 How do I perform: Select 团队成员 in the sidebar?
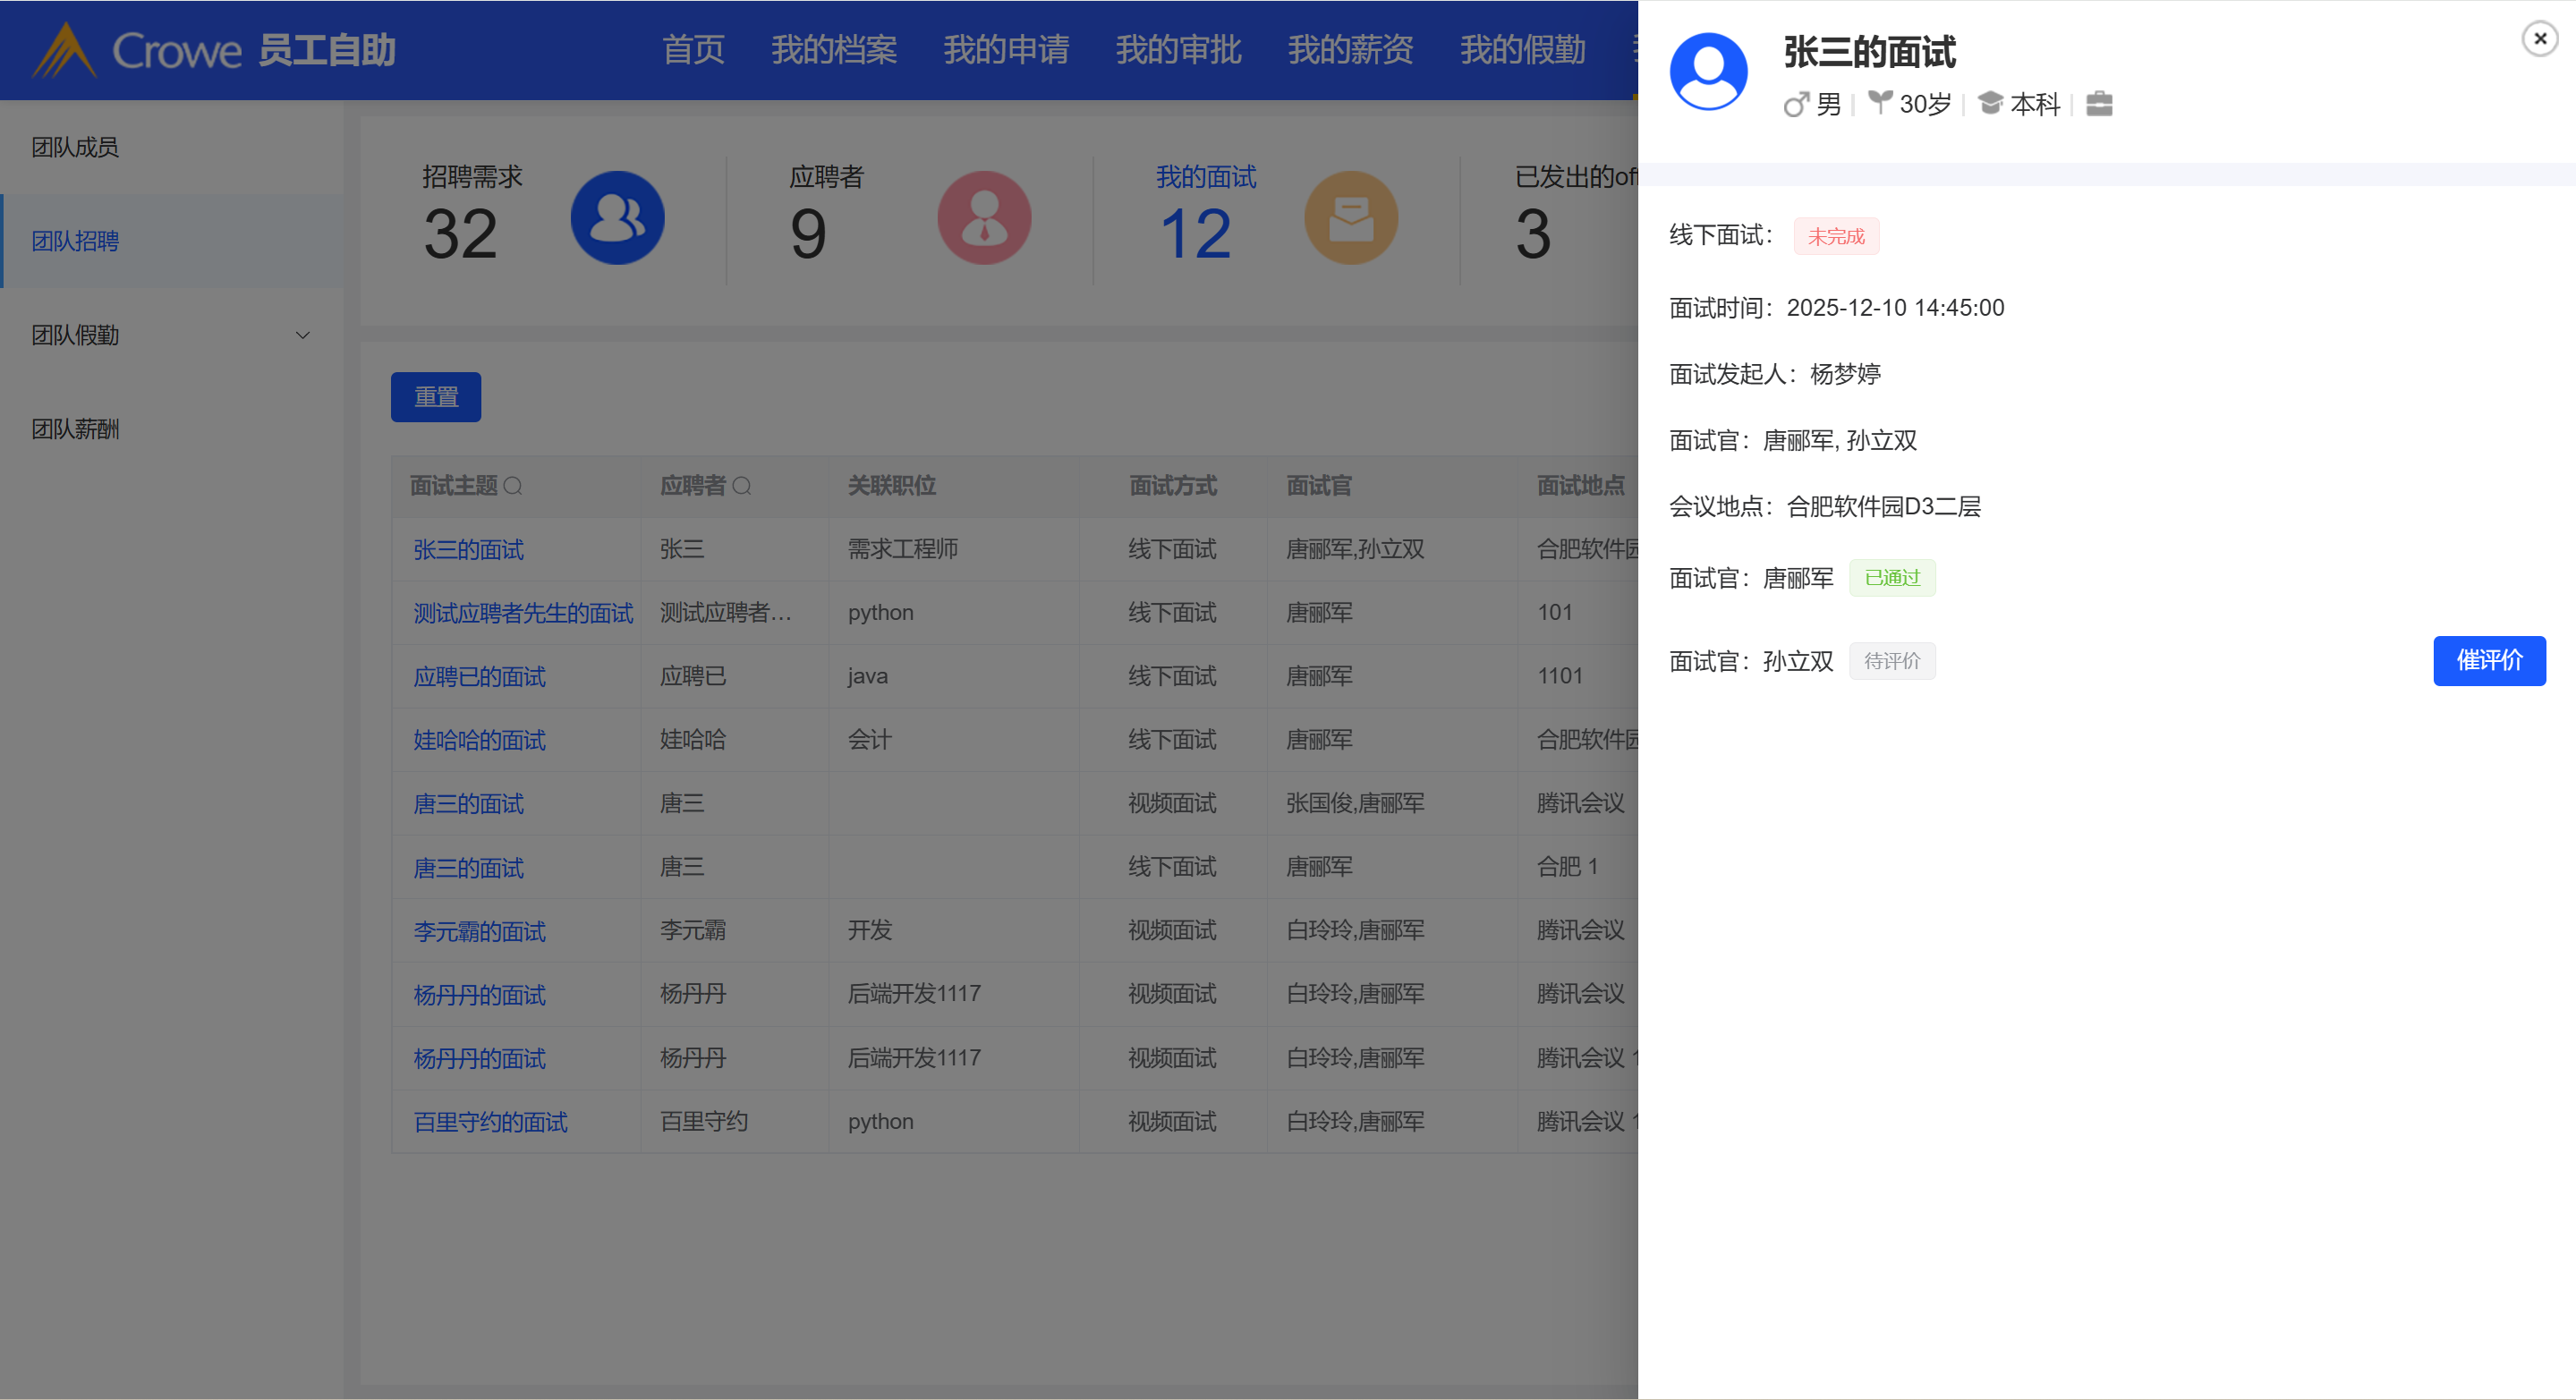75,147
